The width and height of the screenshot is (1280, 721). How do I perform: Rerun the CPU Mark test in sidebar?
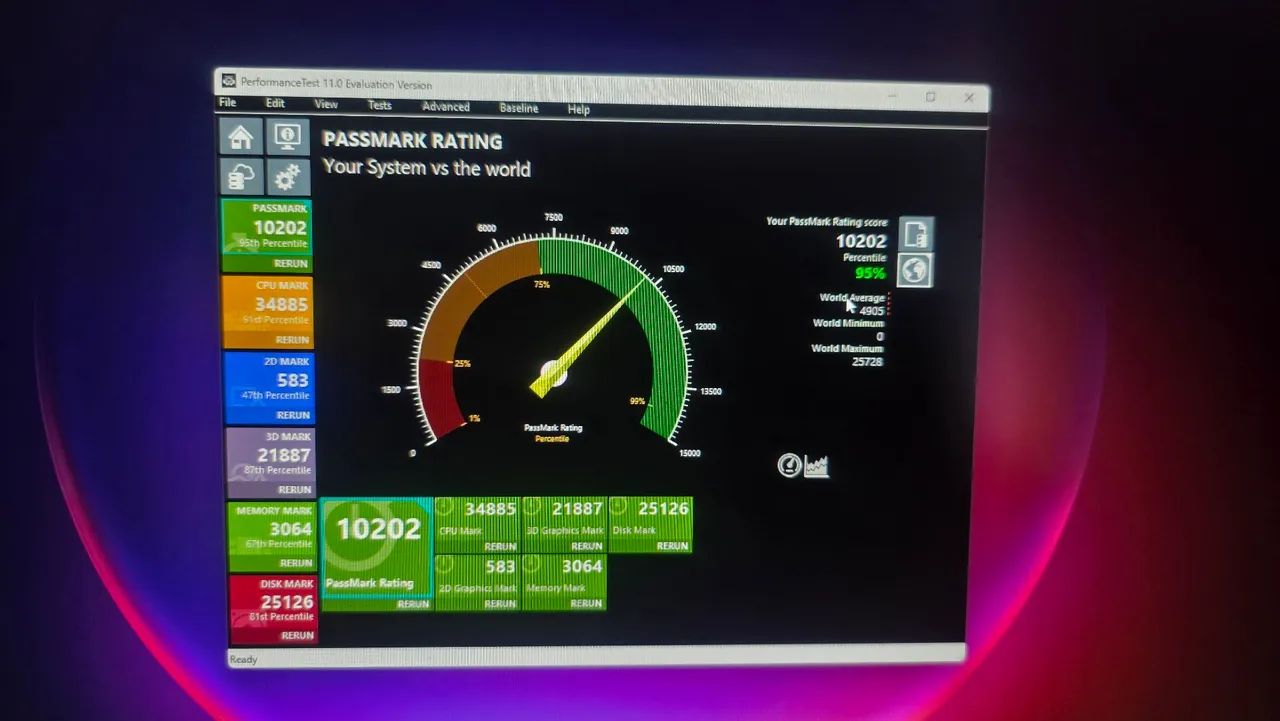click(x=292, y=340)
